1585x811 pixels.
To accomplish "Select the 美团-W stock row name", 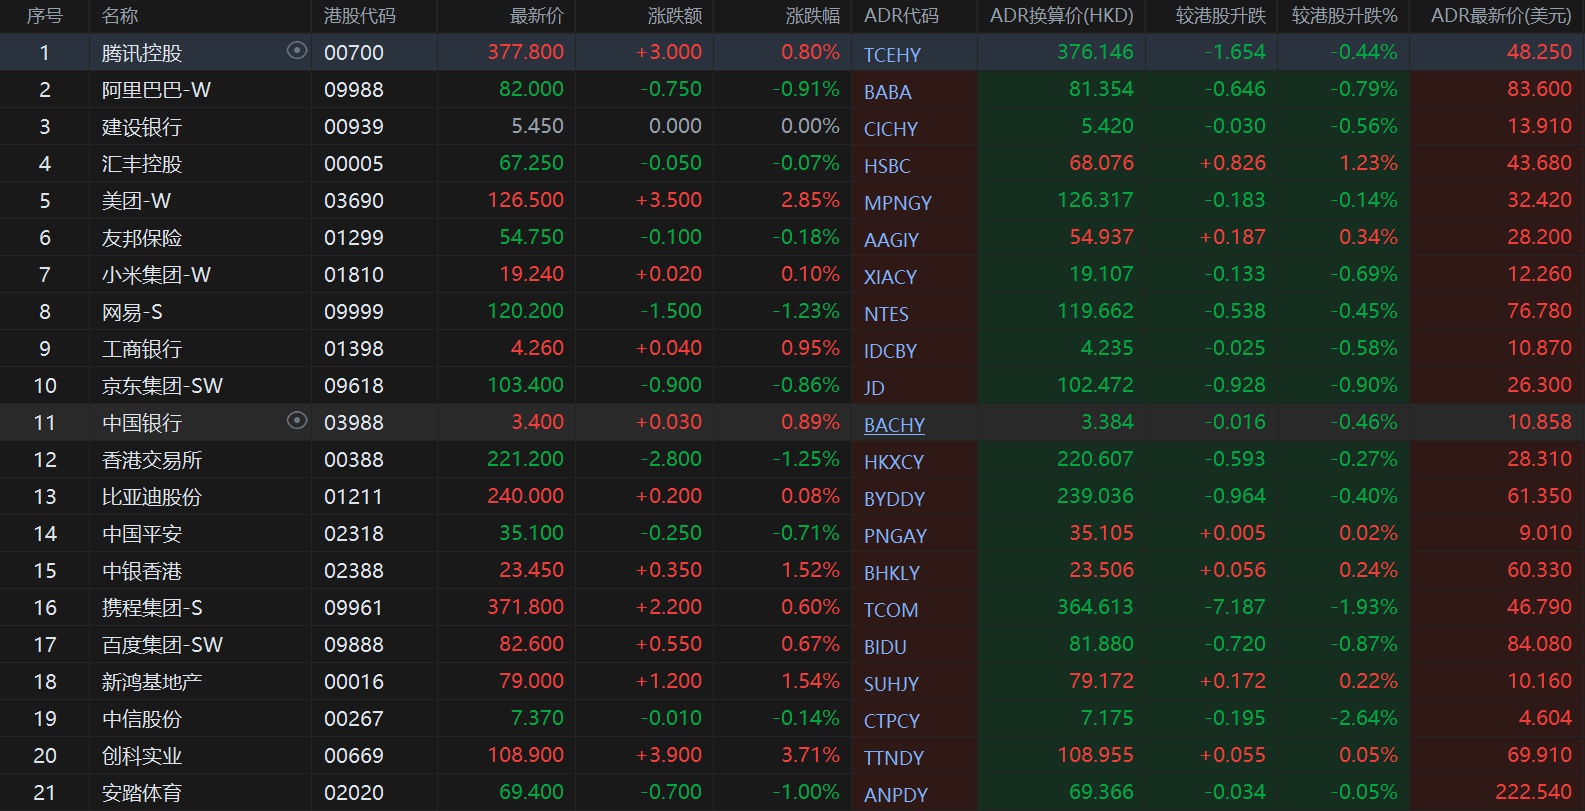I will click(x=136, y=201).
